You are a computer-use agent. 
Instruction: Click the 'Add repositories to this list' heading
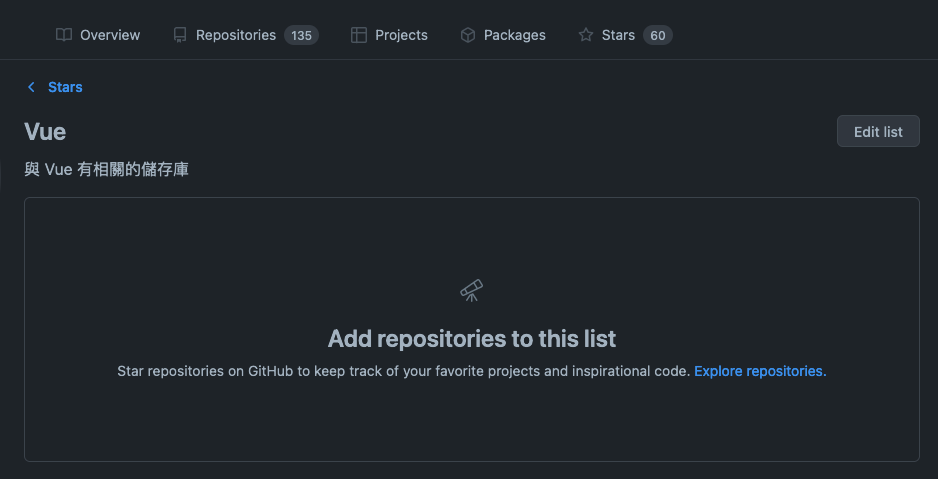click(x=472, y=338)
